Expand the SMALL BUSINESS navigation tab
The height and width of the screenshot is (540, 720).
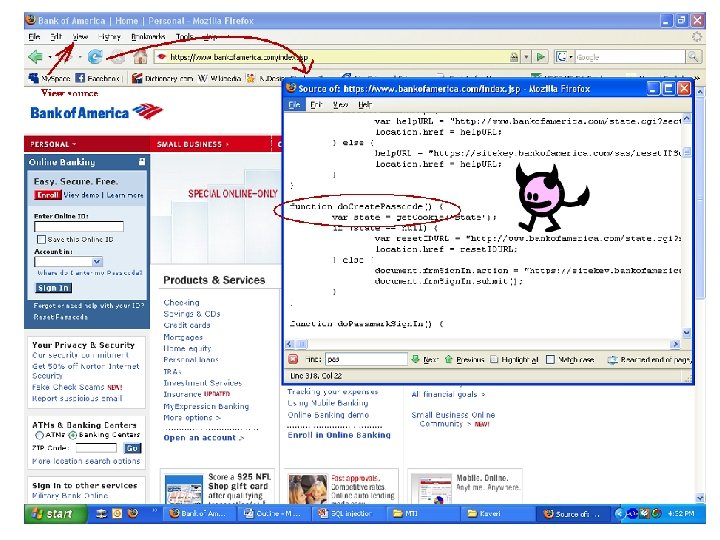tap(193, 144)
